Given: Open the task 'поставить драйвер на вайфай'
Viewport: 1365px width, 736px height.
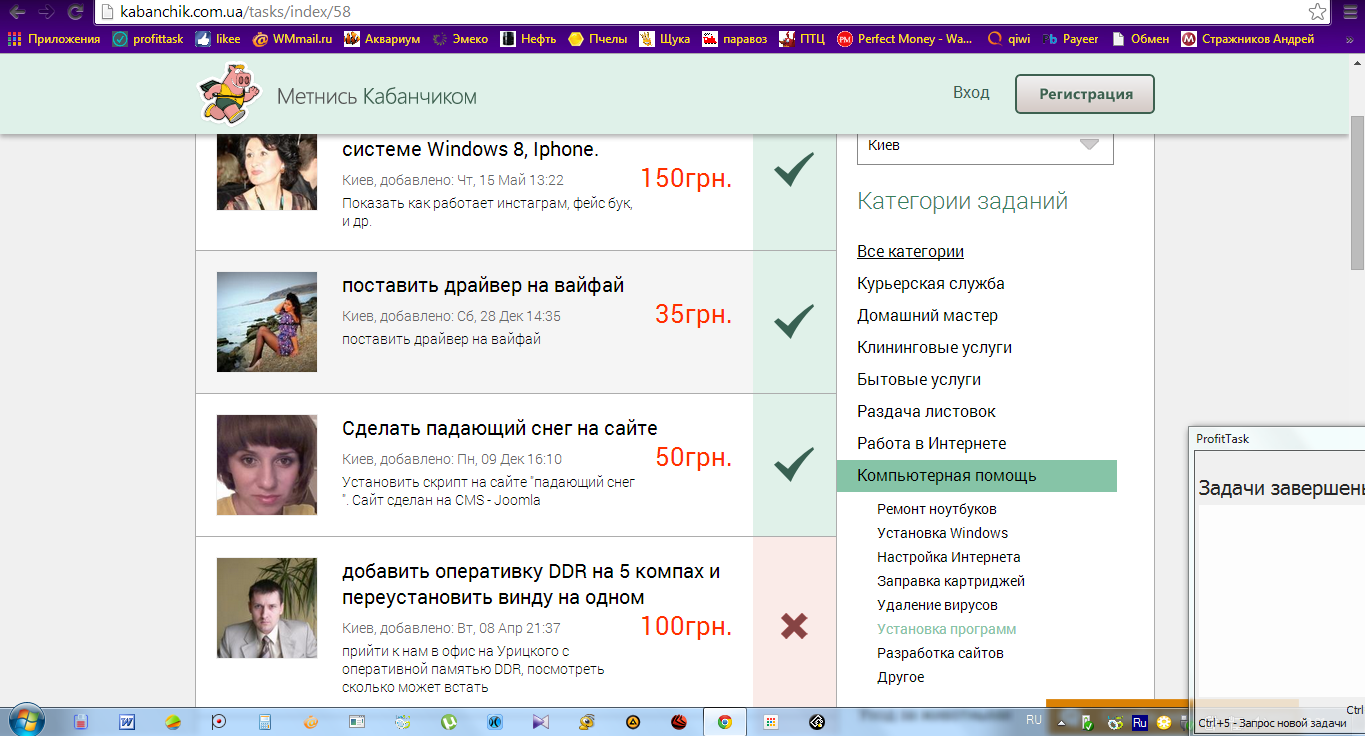Looking at the screenshot, I should 483,285.
